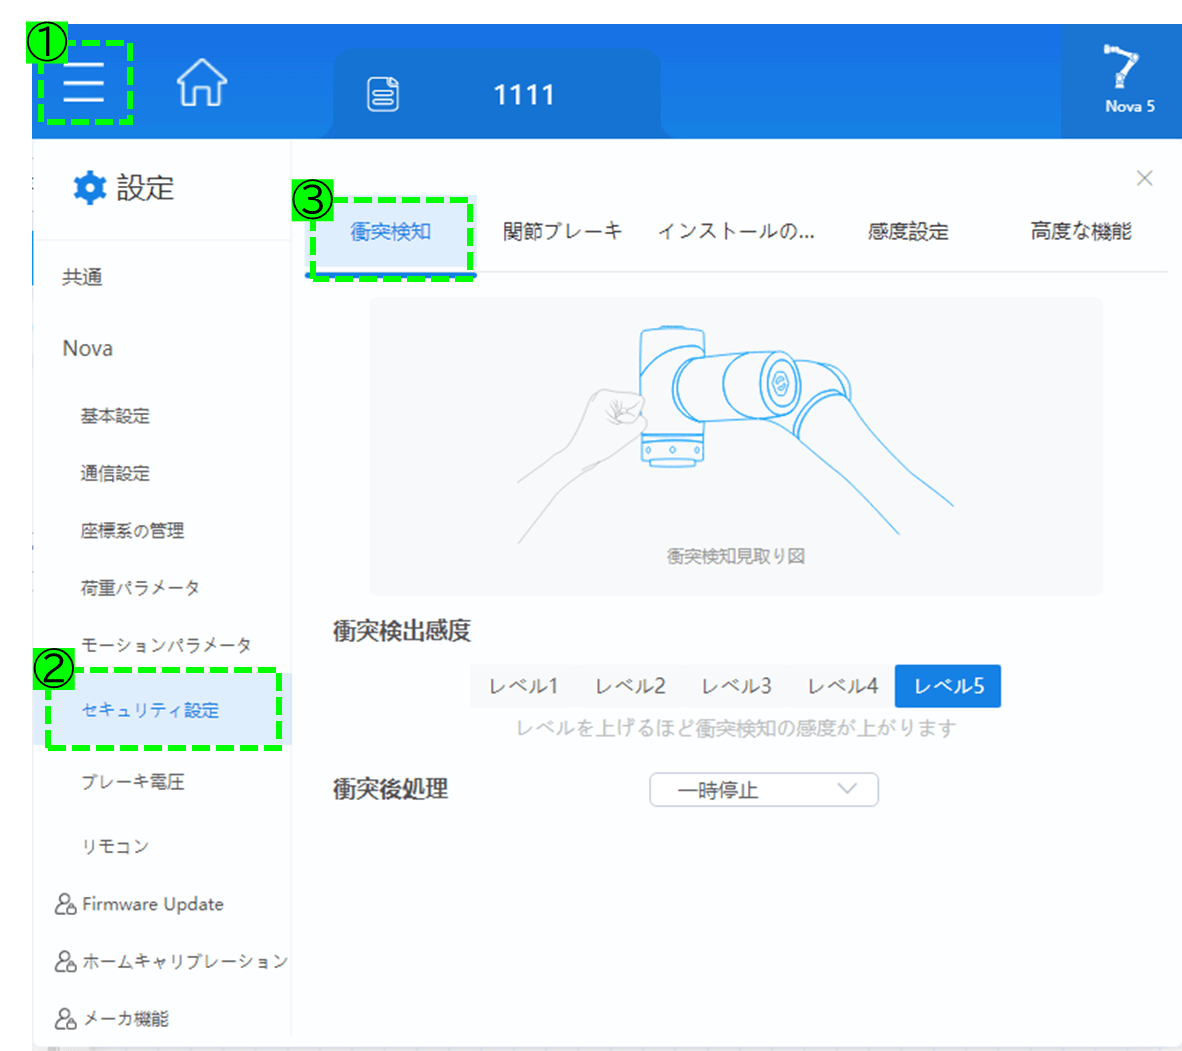Image resolution: width=1182 pixels, height=1051 pixels.
Task: Open the 衝突後処理 一時停止 dropdown
Action: [763, 789]
